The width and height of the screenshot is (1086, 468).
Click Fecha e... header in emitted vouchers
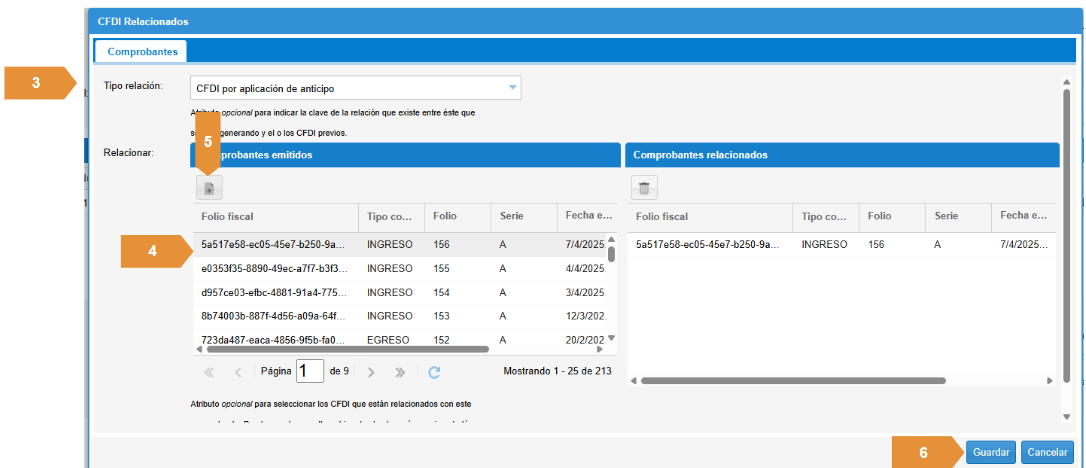click(587, 216)
